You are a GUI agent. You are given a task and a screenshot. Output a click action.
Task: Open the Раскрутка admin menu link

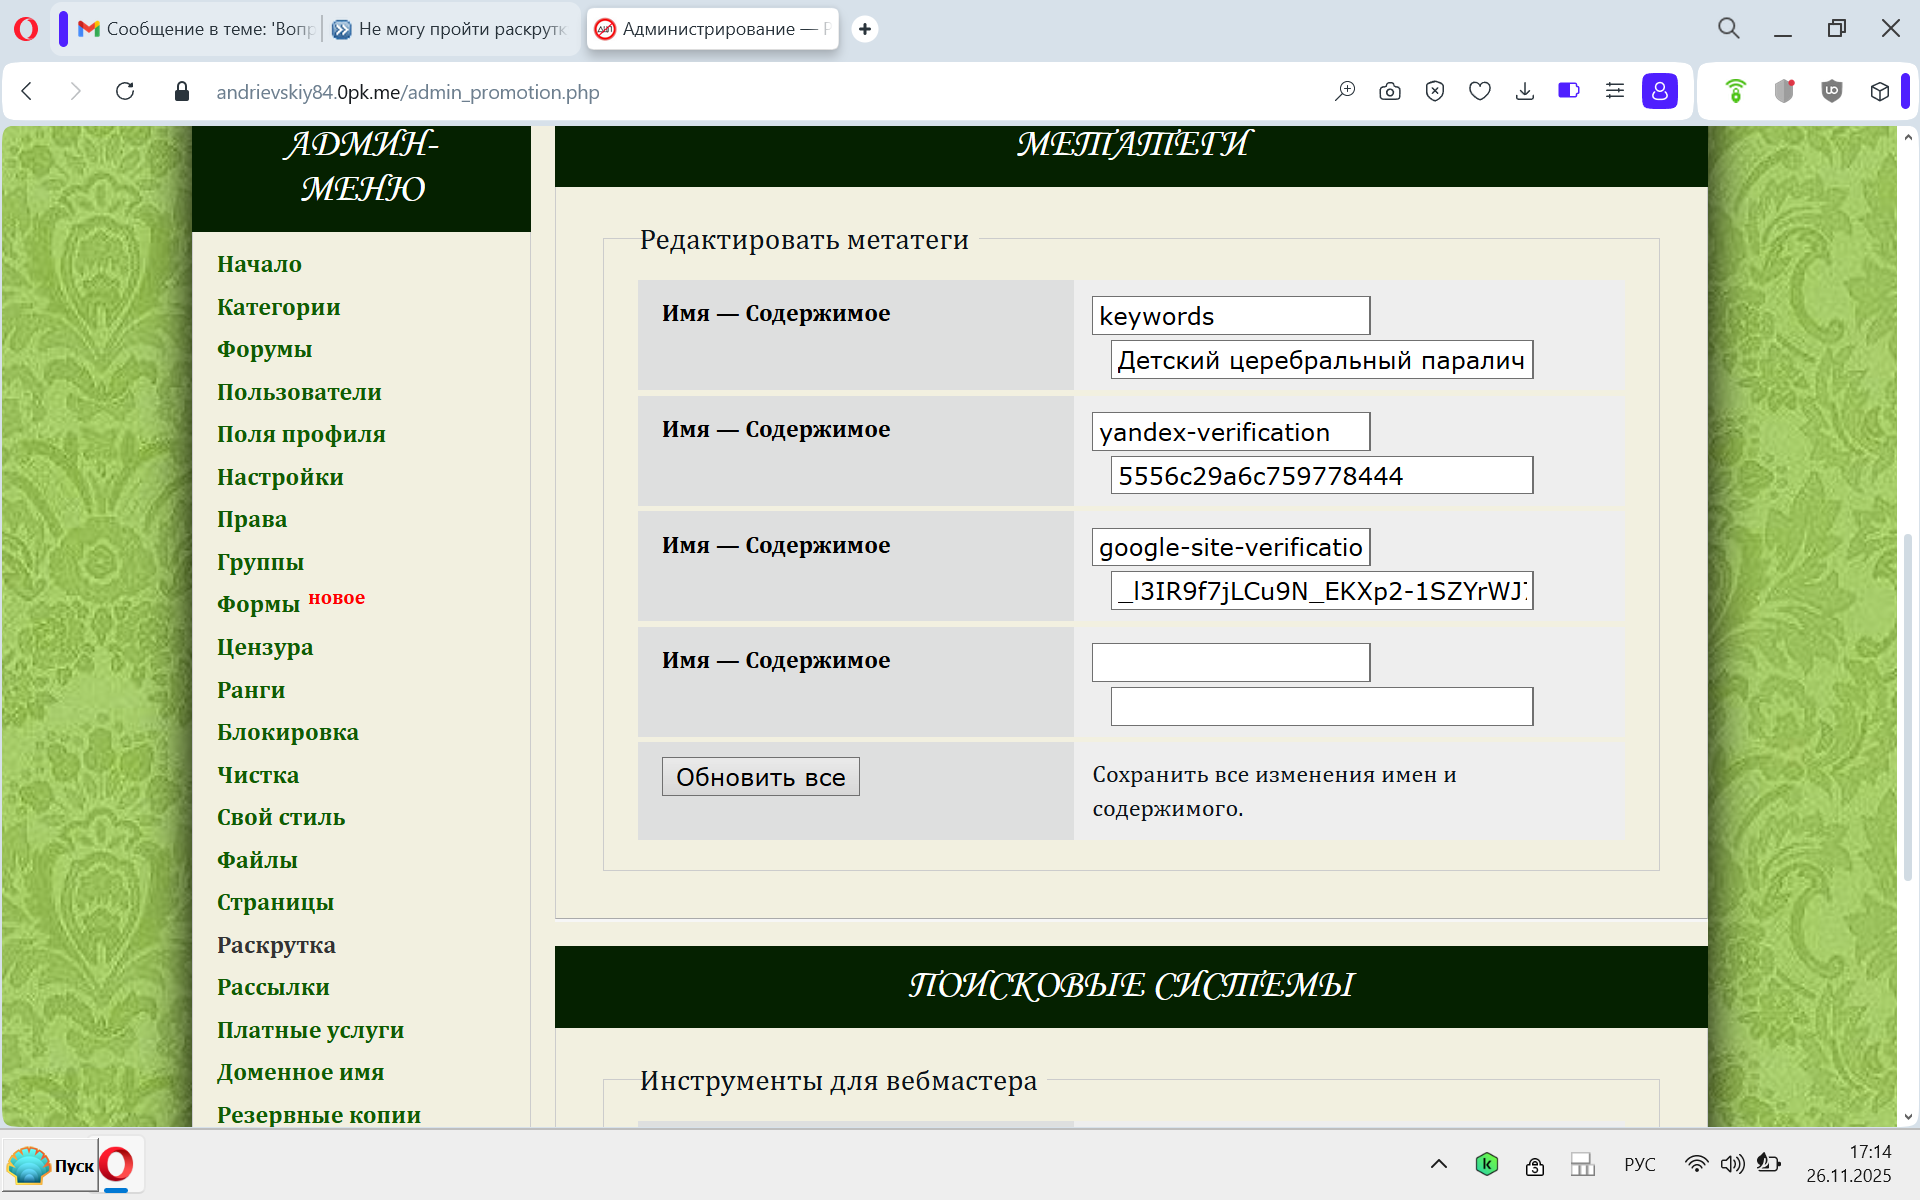click(x=276, y=945)
